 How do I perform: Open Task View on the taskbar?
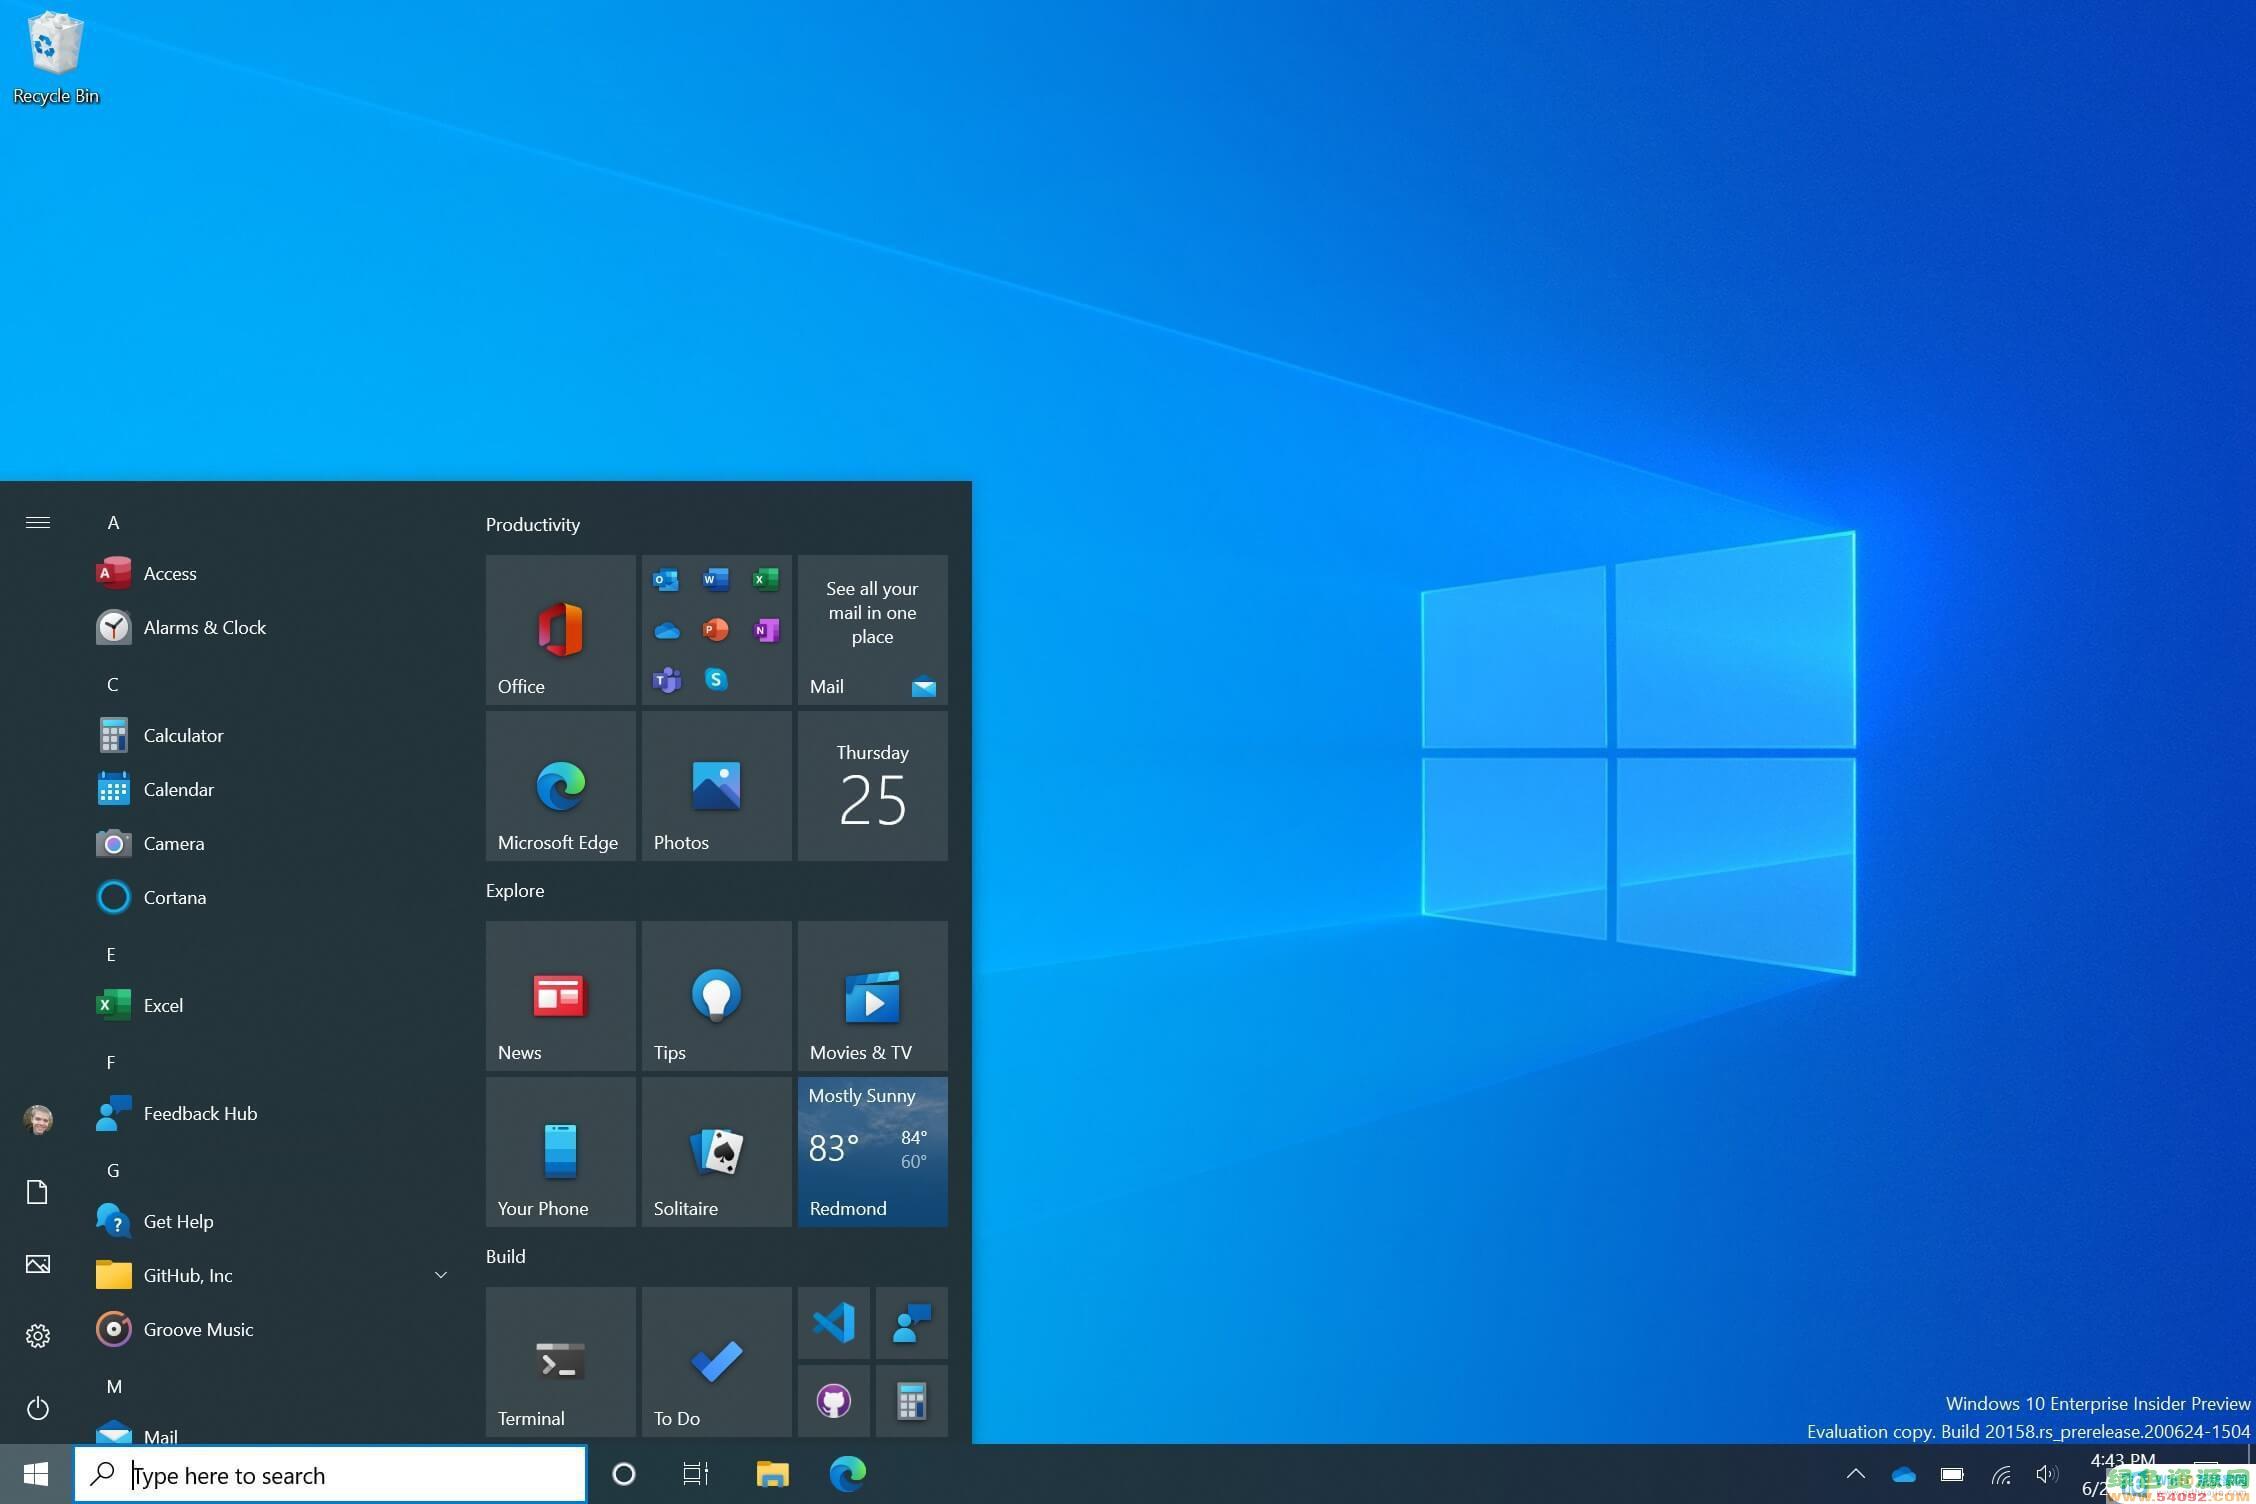coord(696,1474)
